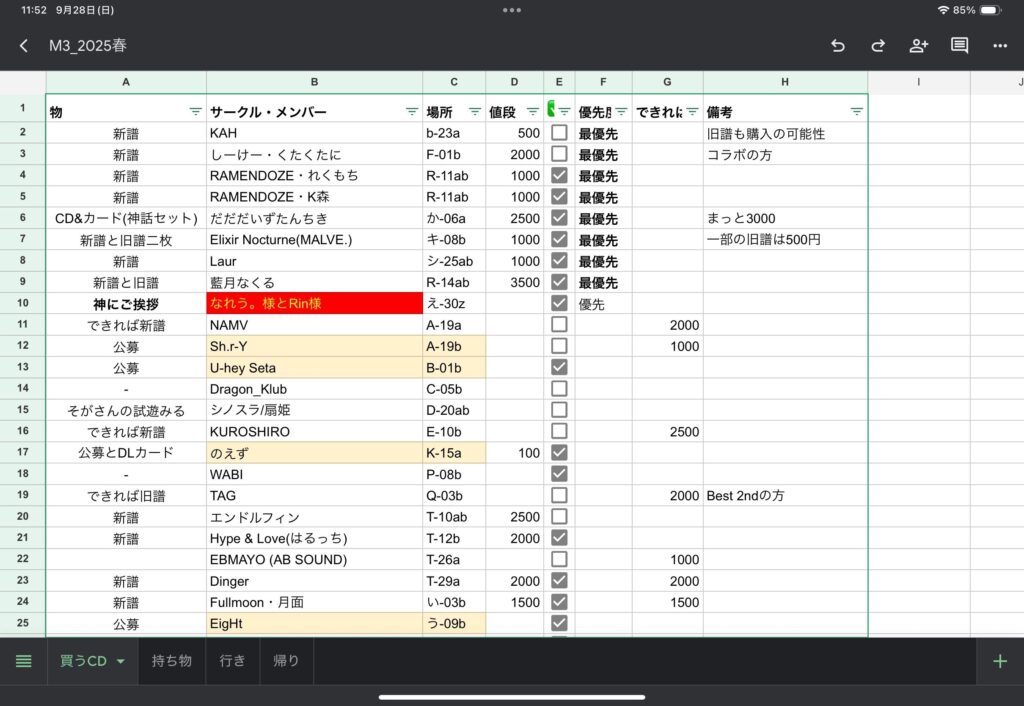Add a new sheet with plus button

(999, 661)
